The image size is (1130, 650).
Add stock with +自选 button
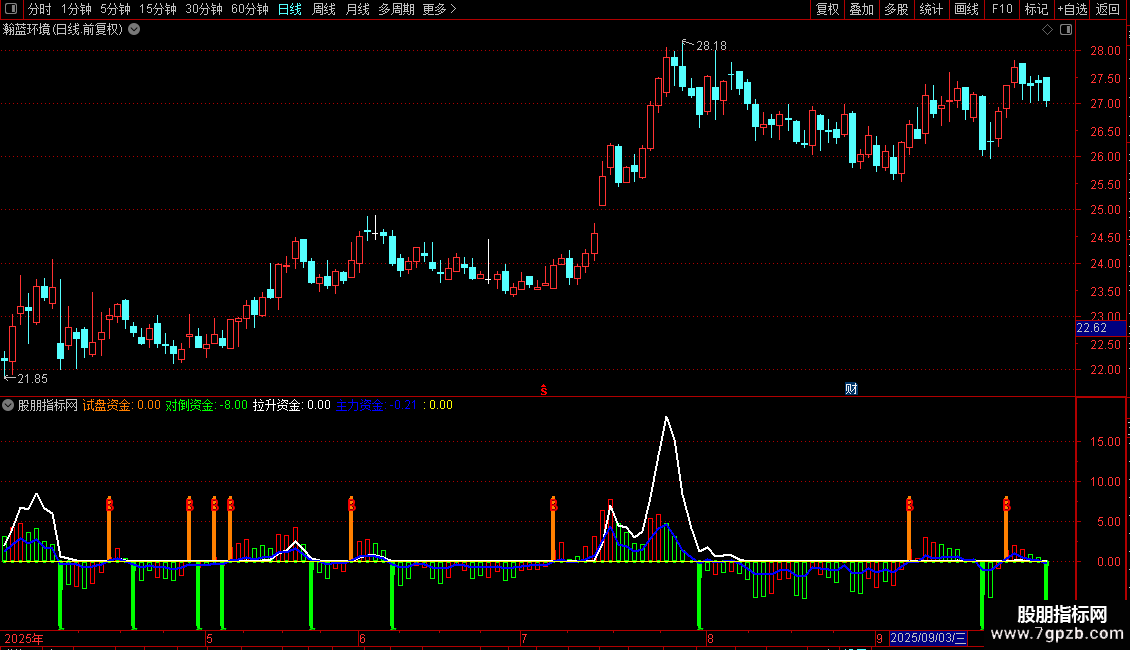pyautogui.click(x=1072, y=9)
